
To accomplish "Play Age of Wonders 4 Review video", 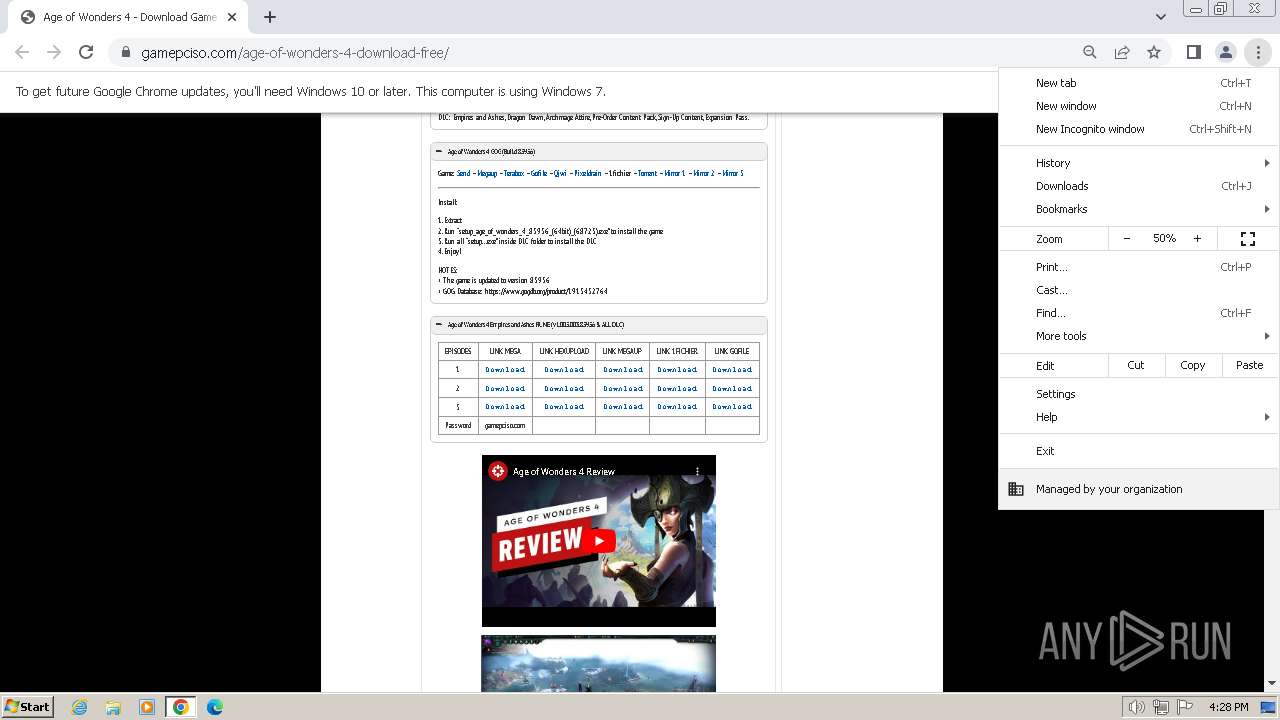I will (x=599, y=541).
